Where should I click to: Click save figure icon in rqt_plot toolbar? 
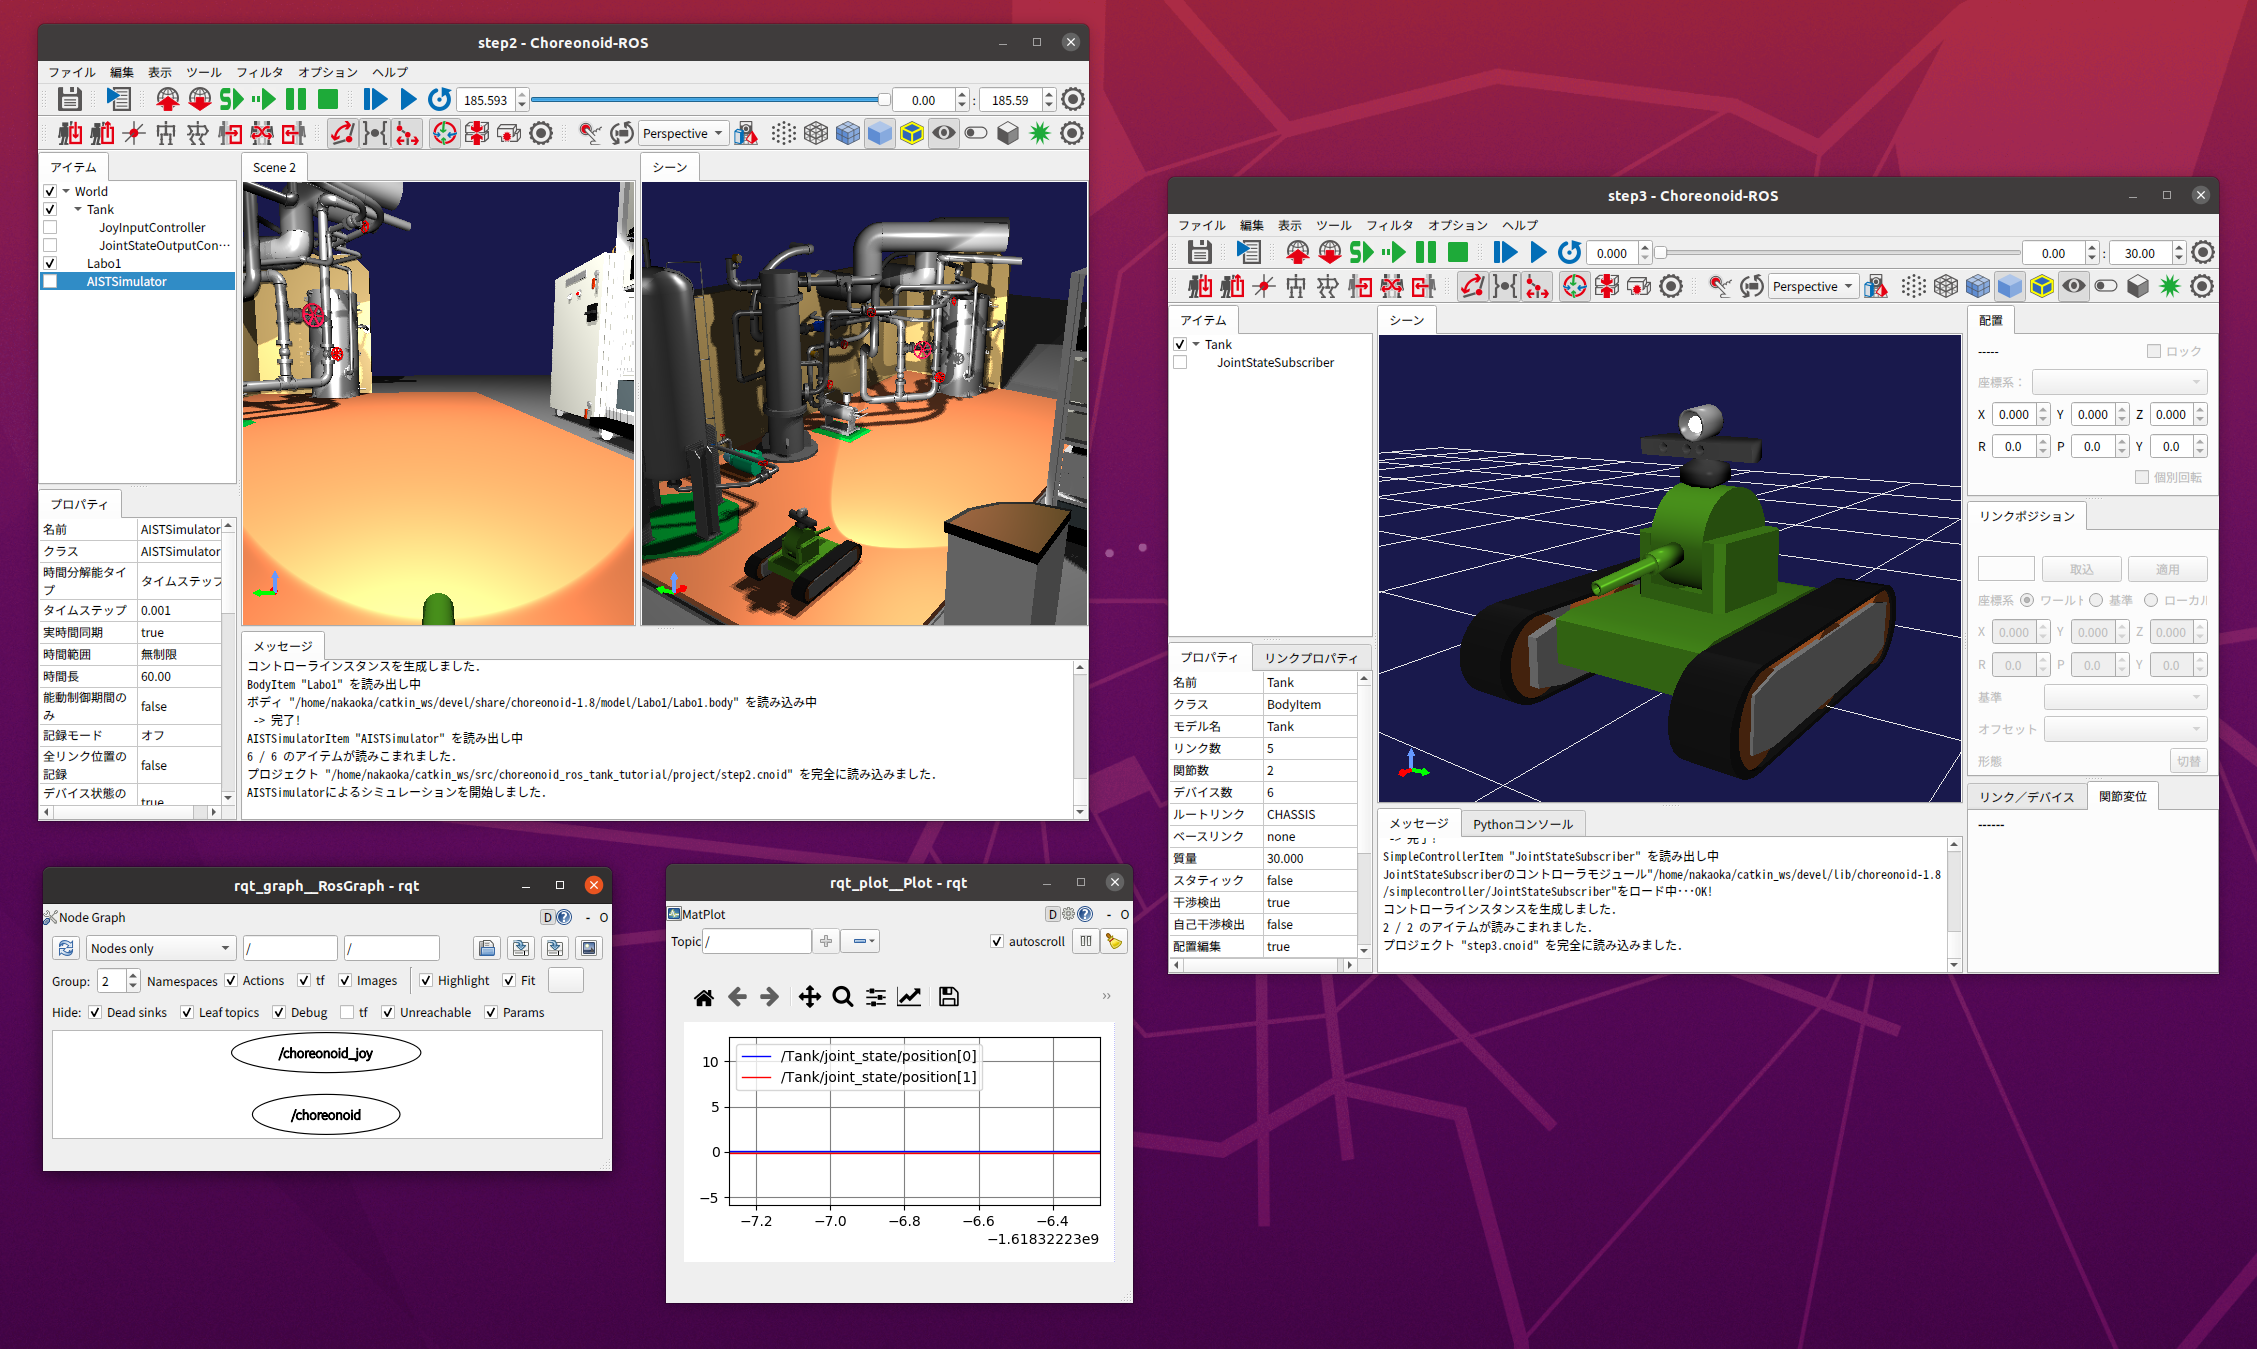(x=949, y=997)
